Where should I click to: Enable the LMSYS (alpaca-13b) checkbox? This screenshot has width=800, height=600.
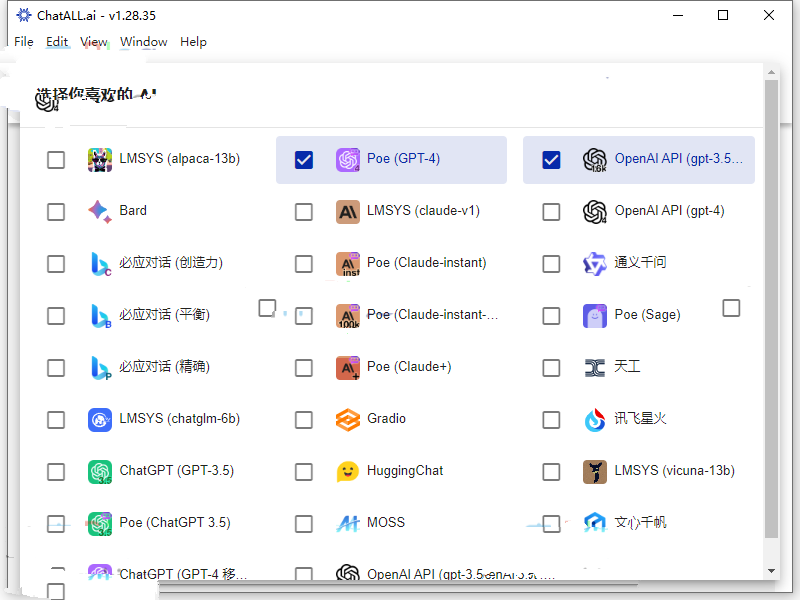(x=56, y=160)
